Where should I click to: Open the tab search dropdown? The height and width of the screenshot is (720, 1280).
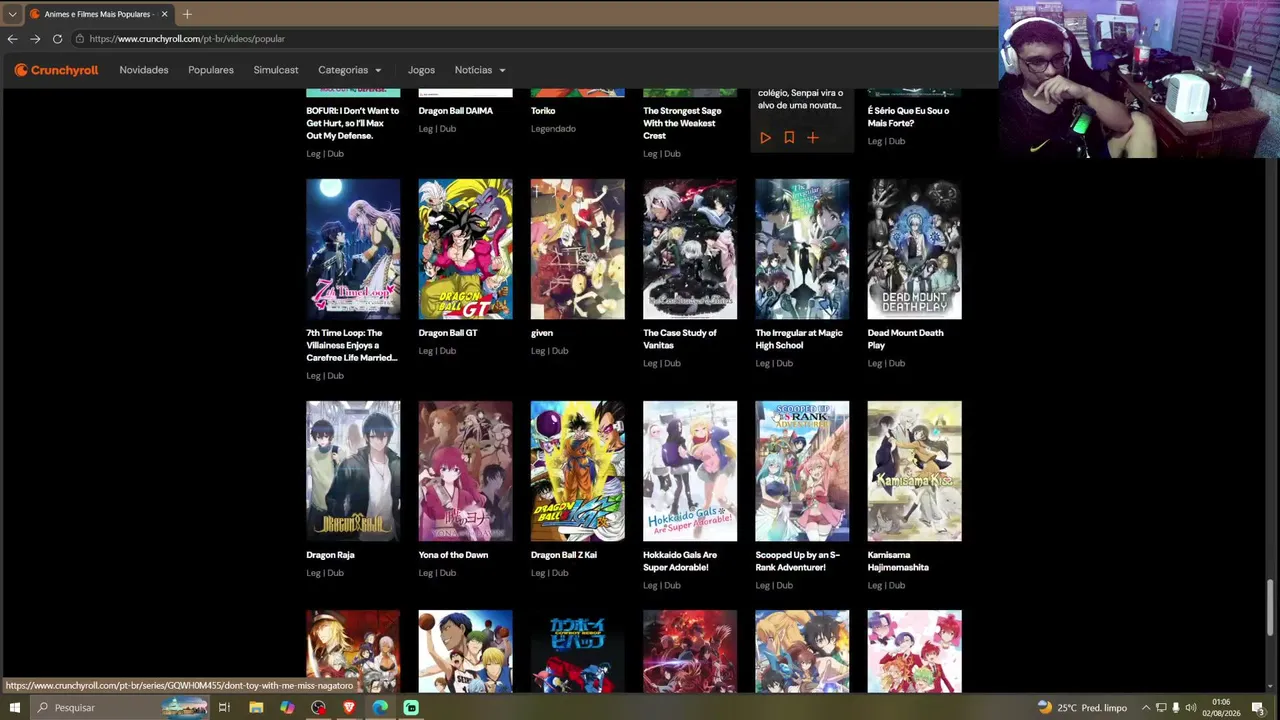click(x=12, y=14)
